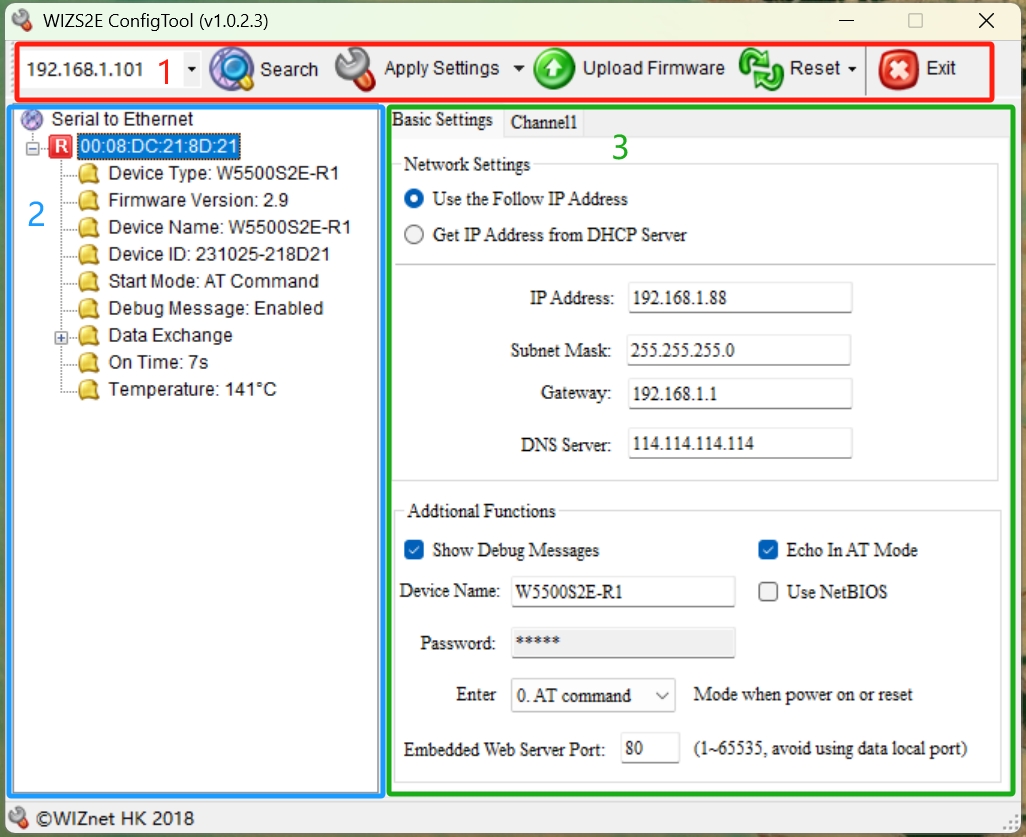Viewport: 1026px width, 837px height.
Task: Open the Basic Settings tab
Action: [442, 120]
